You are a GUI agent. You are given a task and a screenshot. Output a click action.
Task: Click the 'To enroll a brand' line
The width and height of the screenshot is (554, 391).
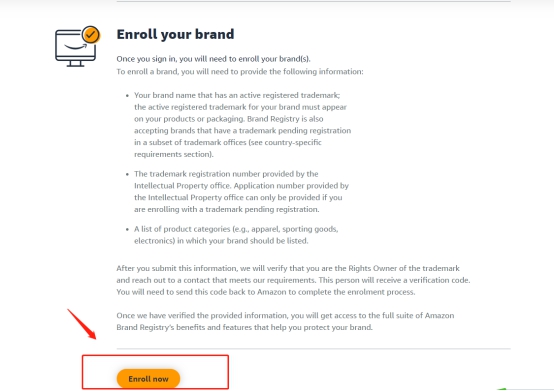[x=240, y=72]
